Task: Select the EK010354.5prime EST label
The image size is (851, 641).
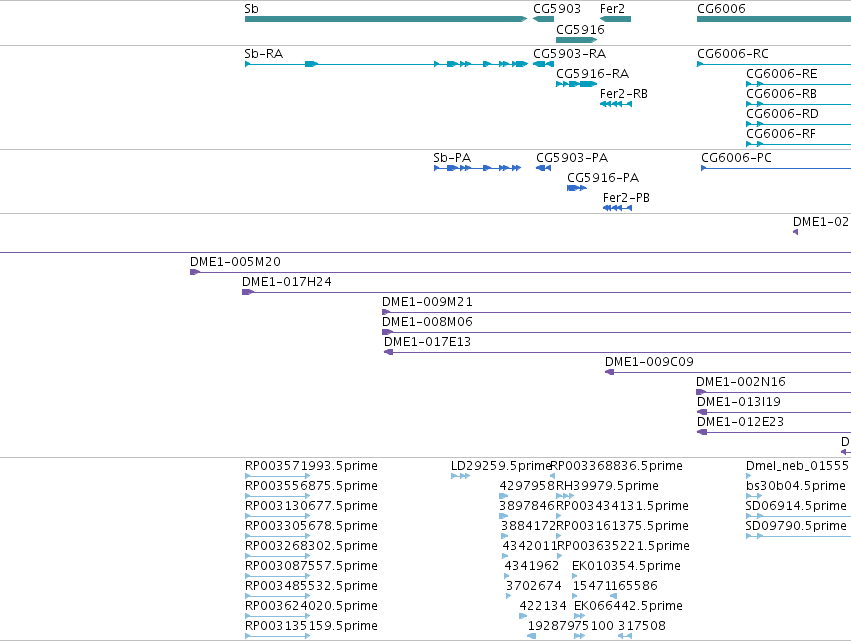Action: tap(626, 566)
